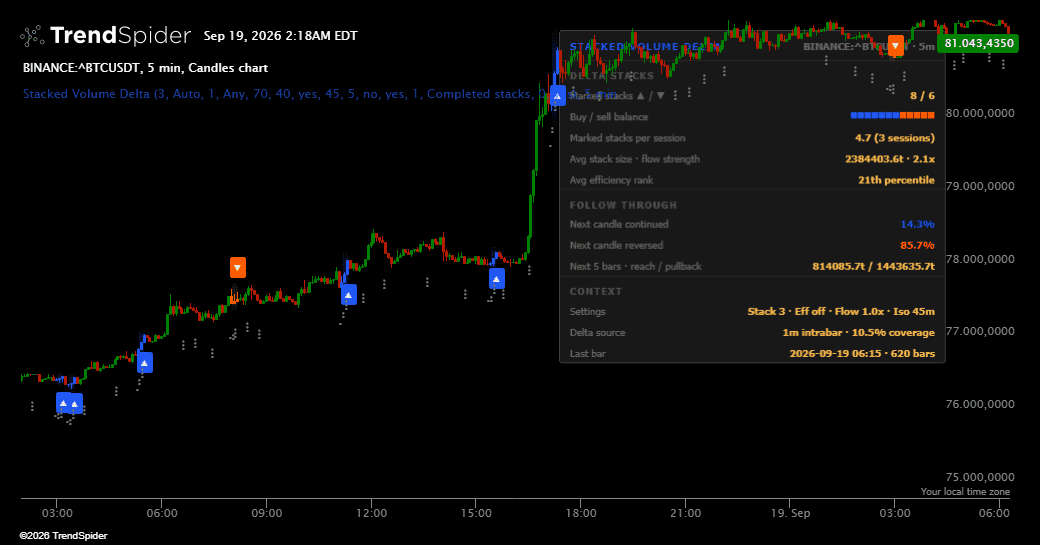Viewport: 1040px width, 545px height.
Task: Click the blue up-arrow marker before 06:00
Action: coord(145,363)
